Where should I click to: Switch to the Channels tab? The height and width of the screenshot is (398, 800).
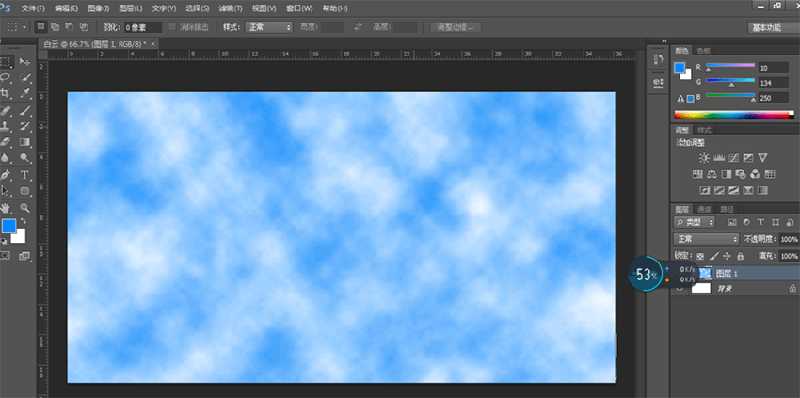pyautogui.click(x=704, y=209)
